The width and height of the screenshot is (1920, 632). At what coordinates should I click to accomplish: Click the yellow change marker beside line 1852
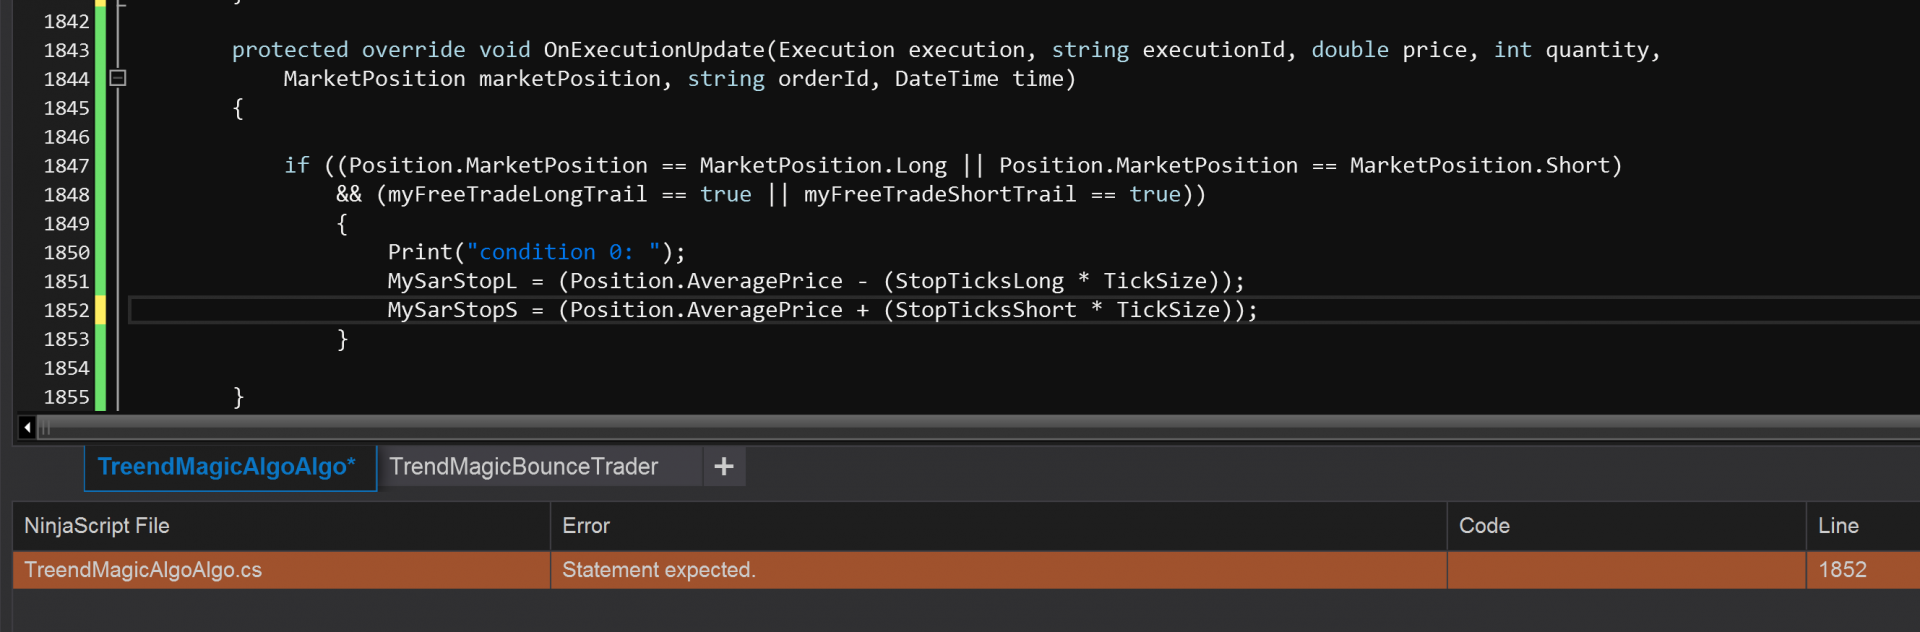pyautogui.click(x=100, y=311)
